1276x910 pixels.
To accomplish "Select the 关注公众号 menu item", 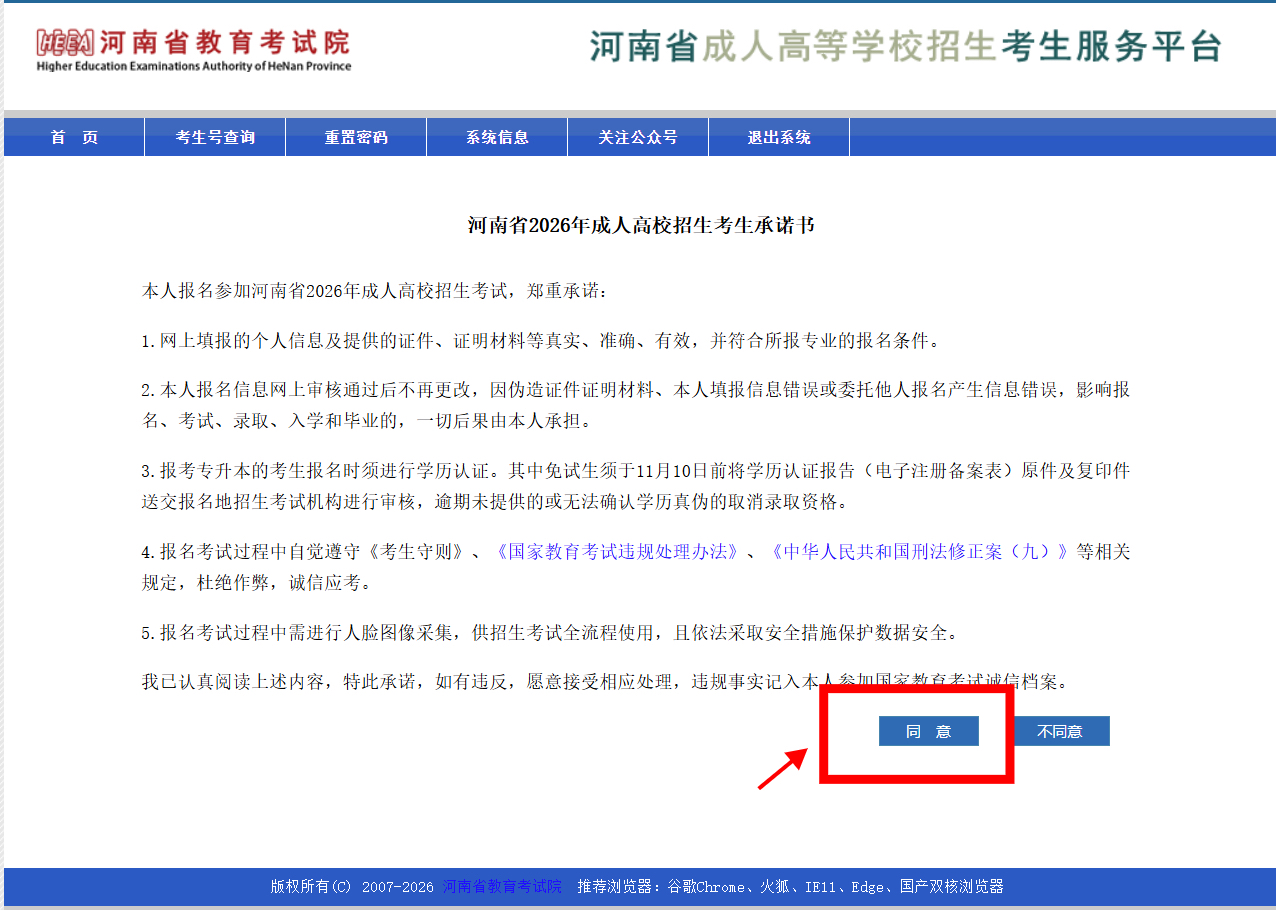I will [638, 137].
